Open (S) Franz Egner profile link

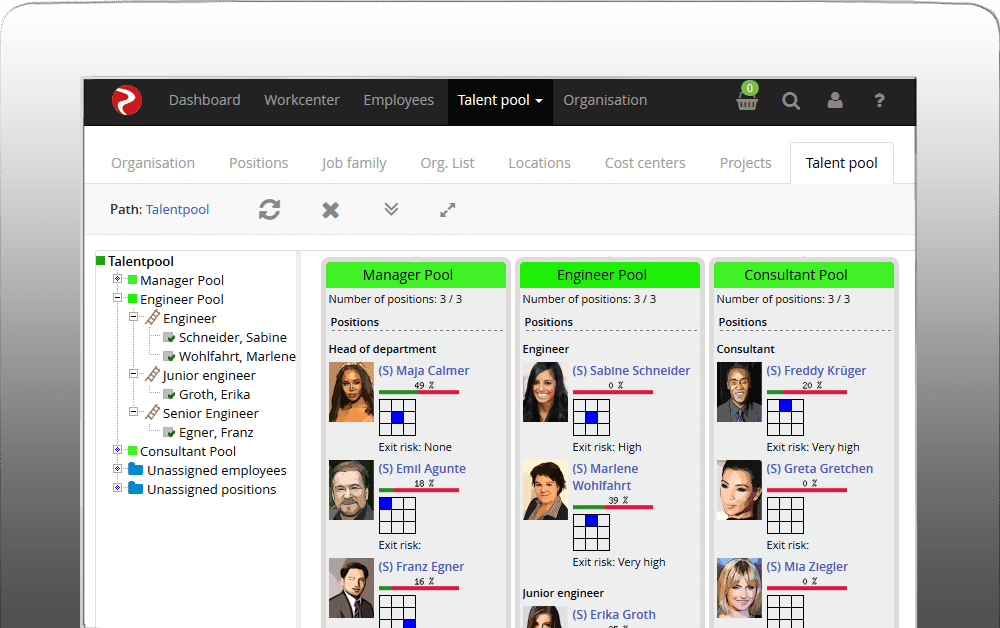click(x=421, y=567)
